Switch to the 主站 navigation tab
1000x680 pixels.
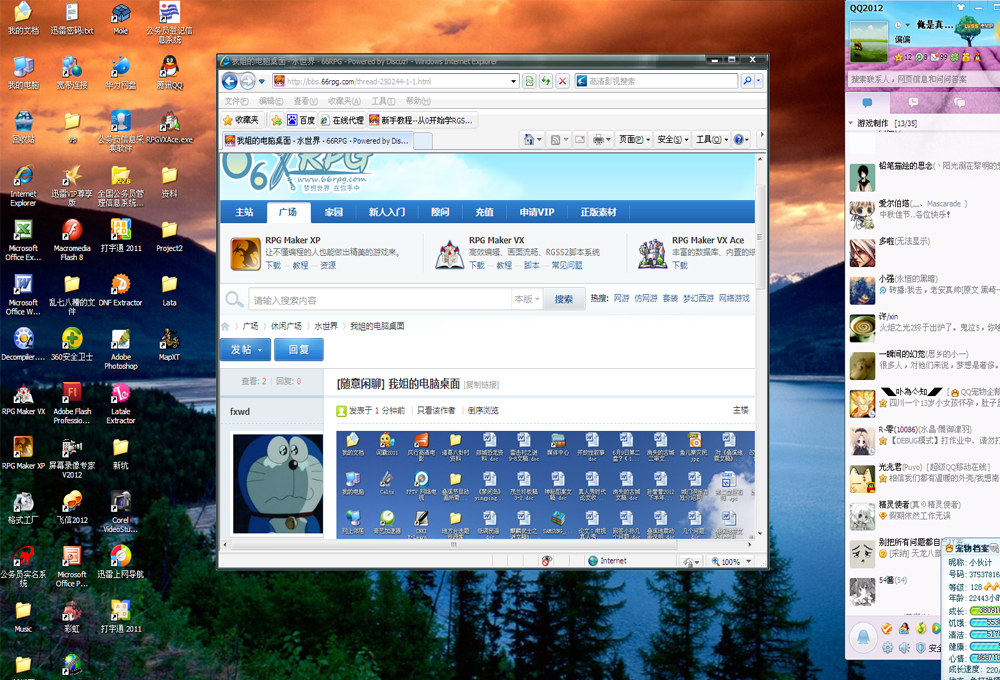[244, 212]
